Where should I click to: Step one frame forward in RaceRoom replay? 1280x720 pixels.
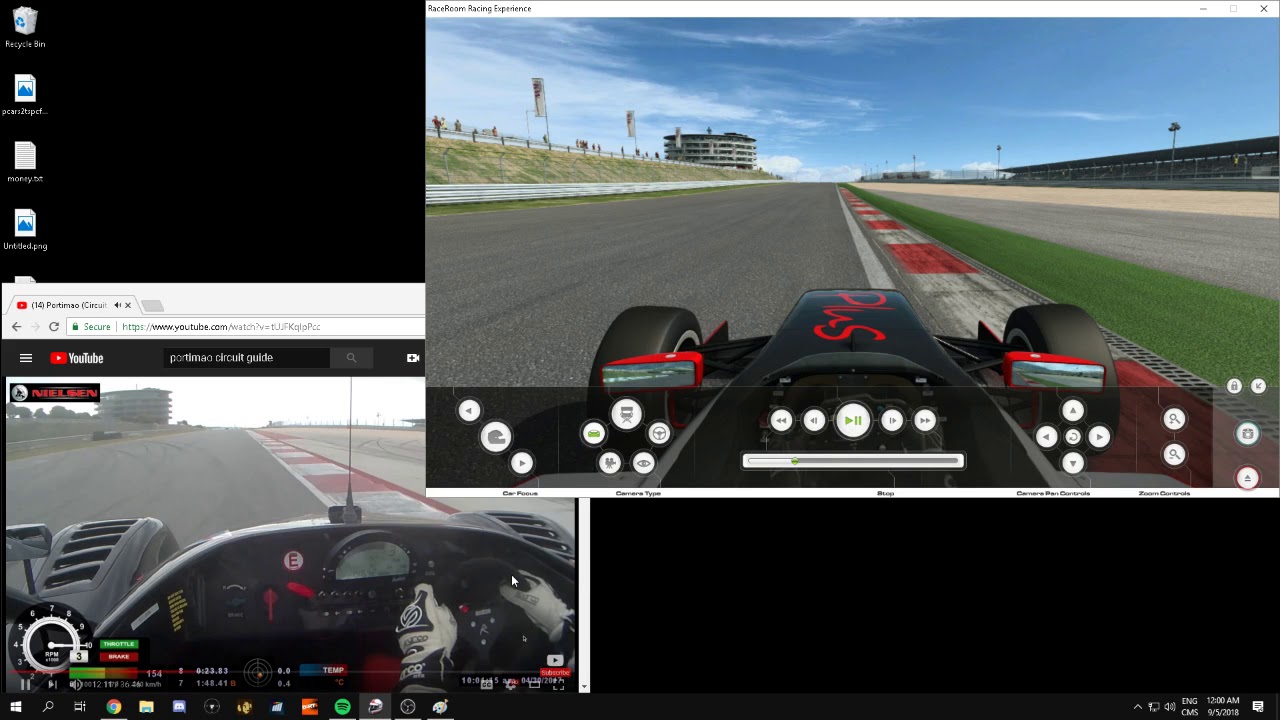point(892,421)
